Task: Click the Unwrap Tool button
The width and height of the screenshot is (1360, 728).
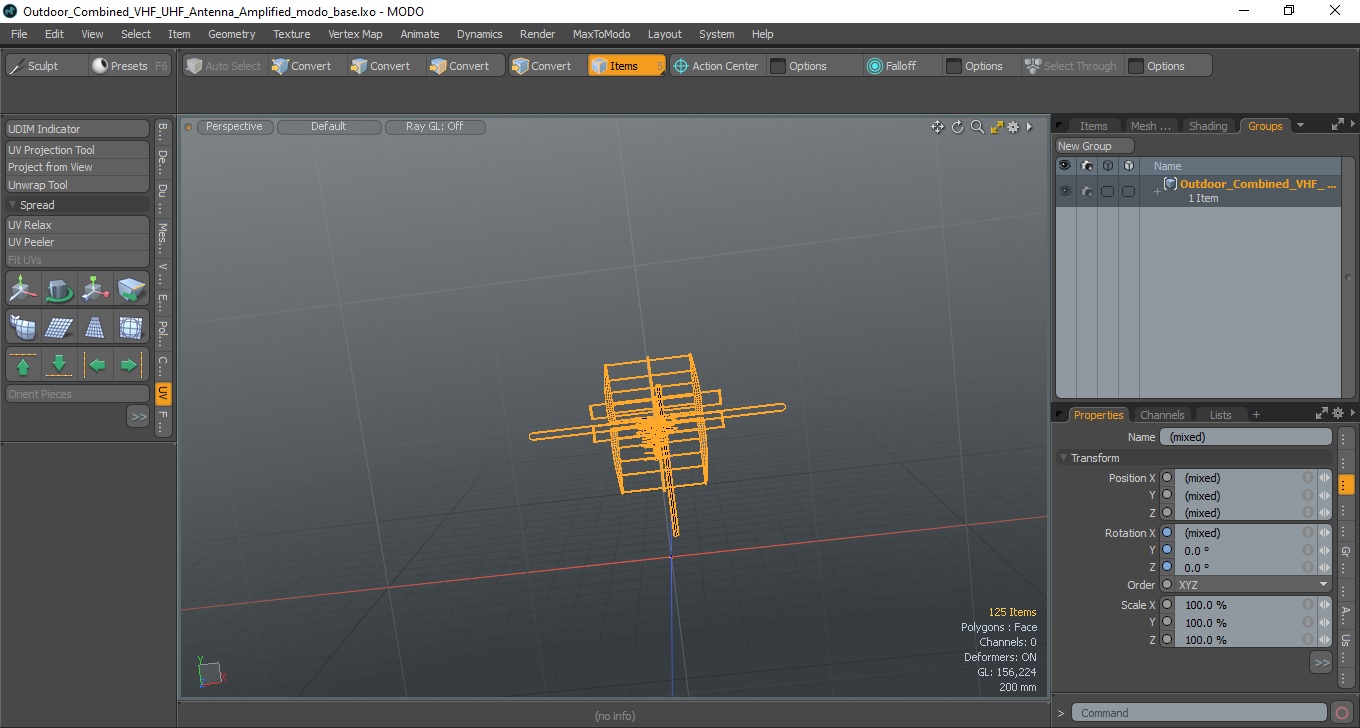Action: click(x=78, y=185)
